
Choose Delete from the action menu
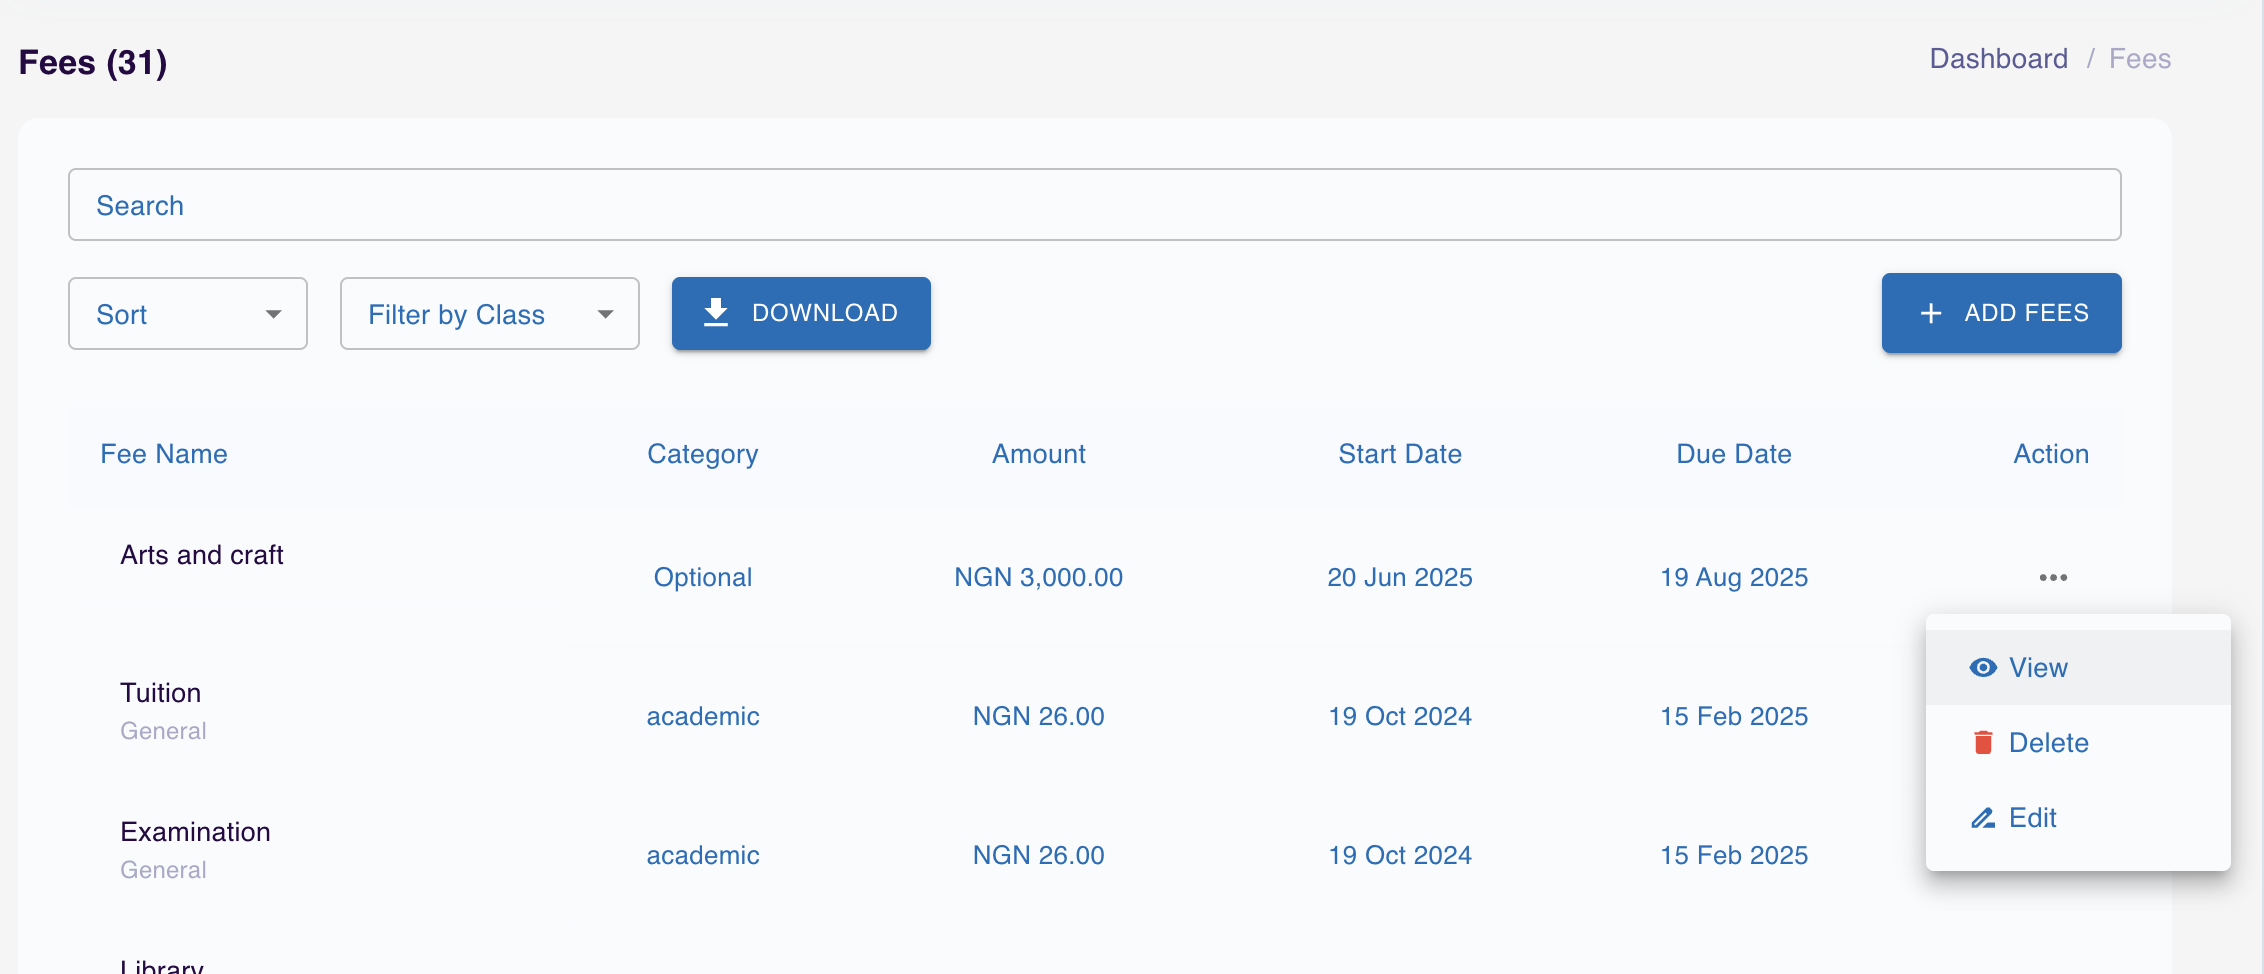[x=2078, y=743]
